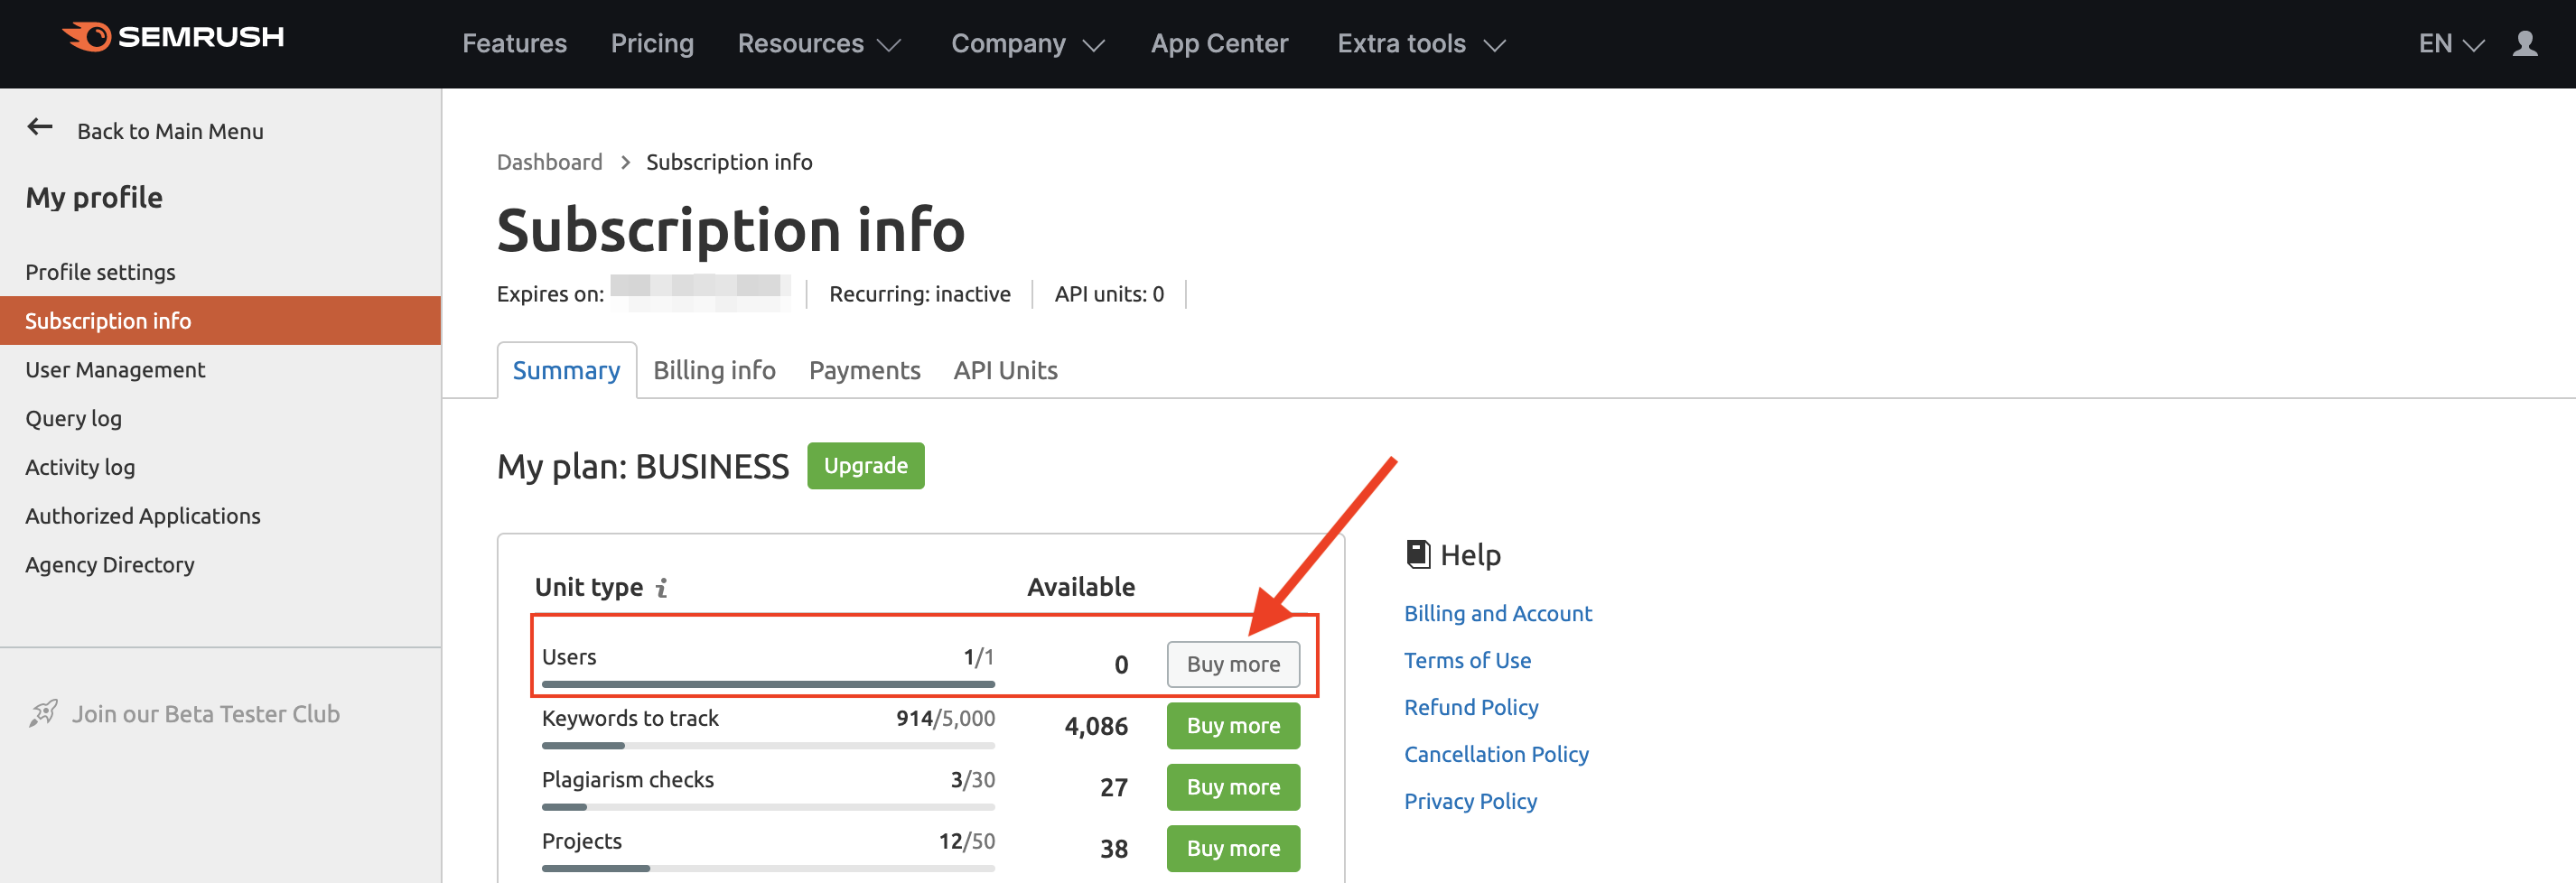Viewport: 2576px width, 883px height.
Task: Click the 'API units: 0' text
Action: [1109, 294]
